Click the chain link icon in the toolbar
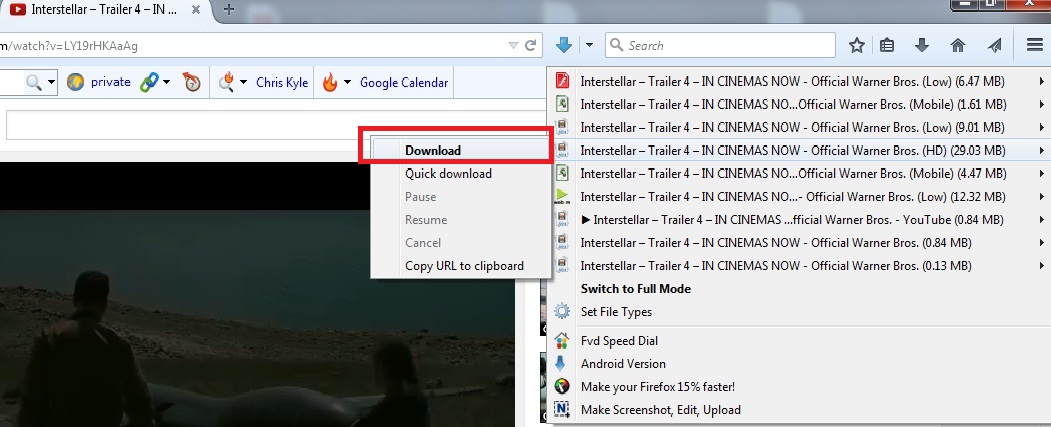Viewport: 1051px width, 427px height. pyautogui.click(x=149, y=82)
